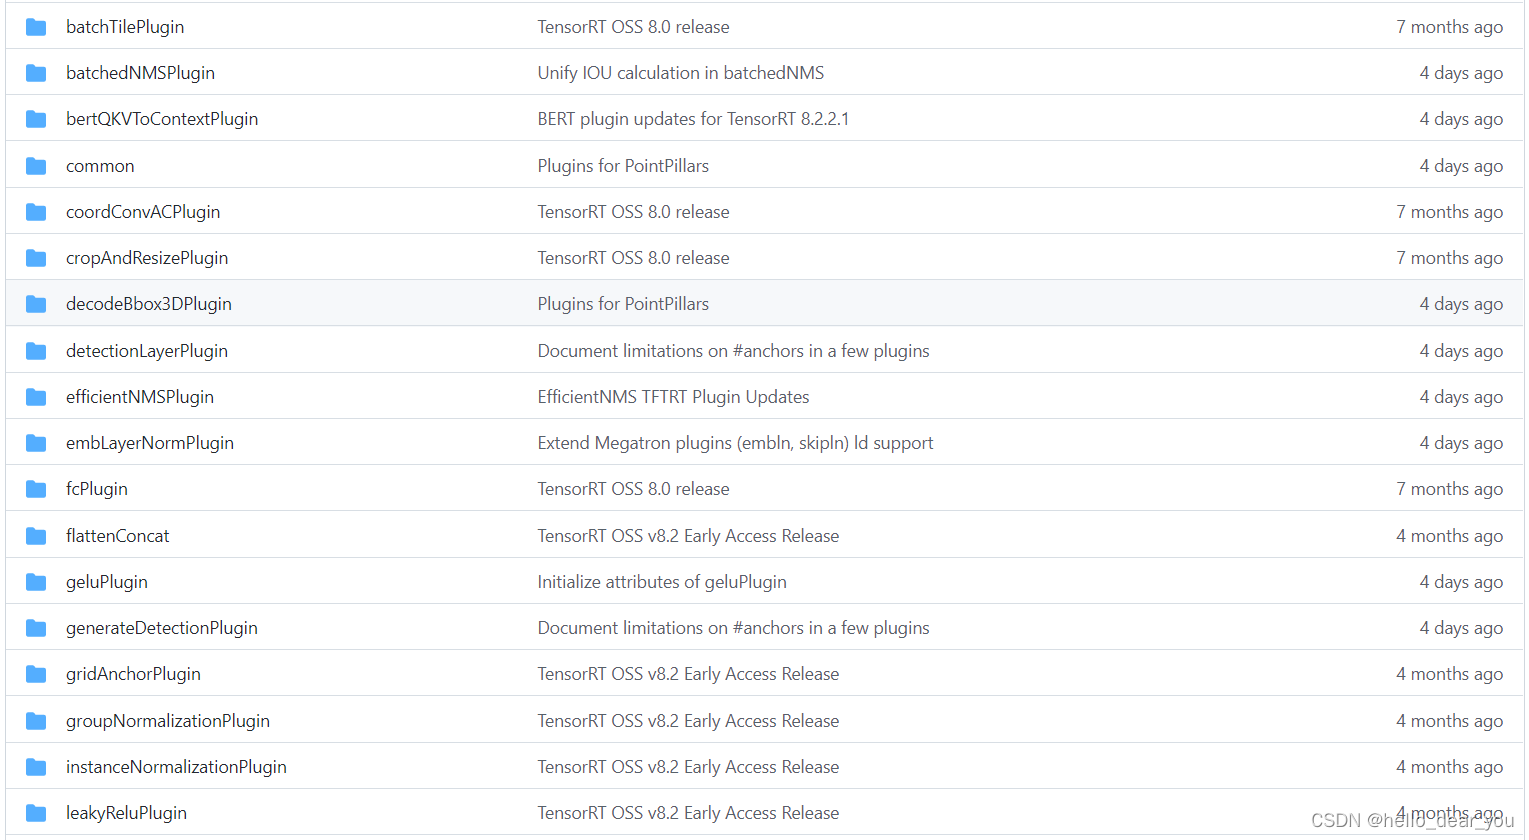Click the folder icon next to geluPlugin

tap(36, 581)
